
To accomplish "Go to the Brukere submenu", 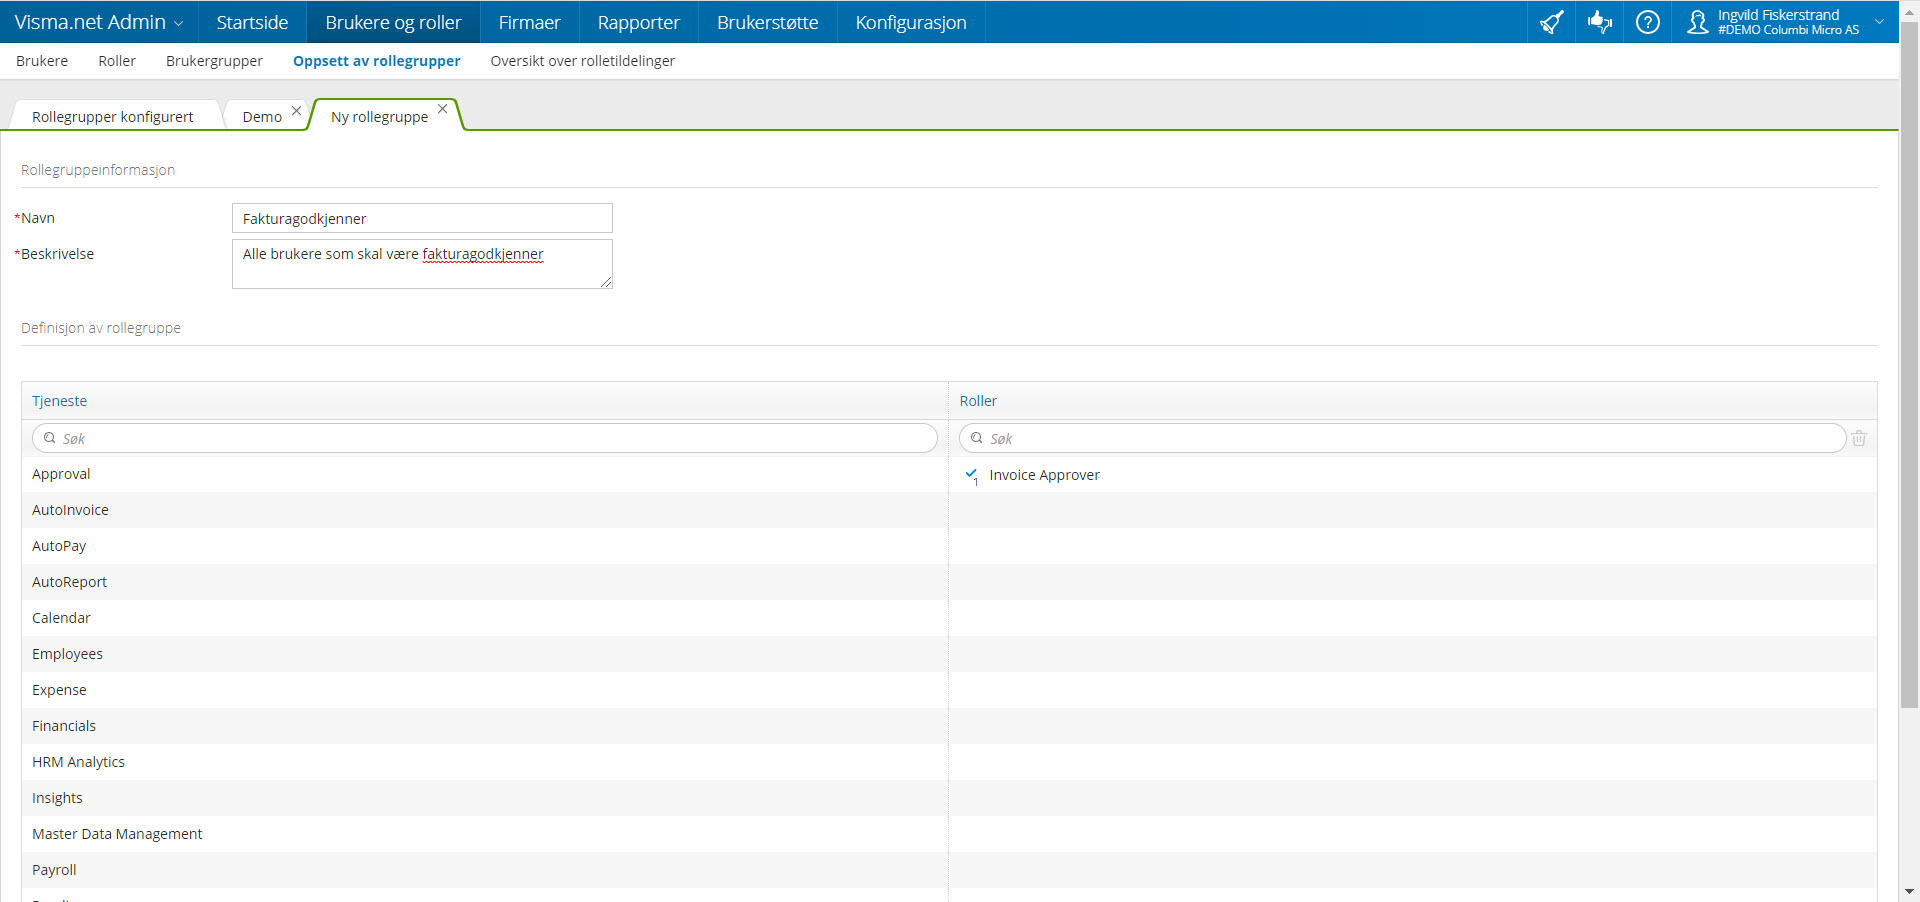I will click(x=42, y=61).
